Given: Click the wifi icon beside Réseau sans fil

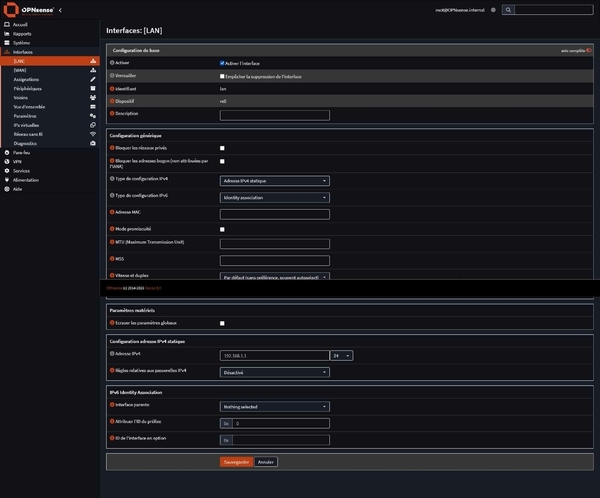Looking at the screenshot, I should [x=92, y=133].
